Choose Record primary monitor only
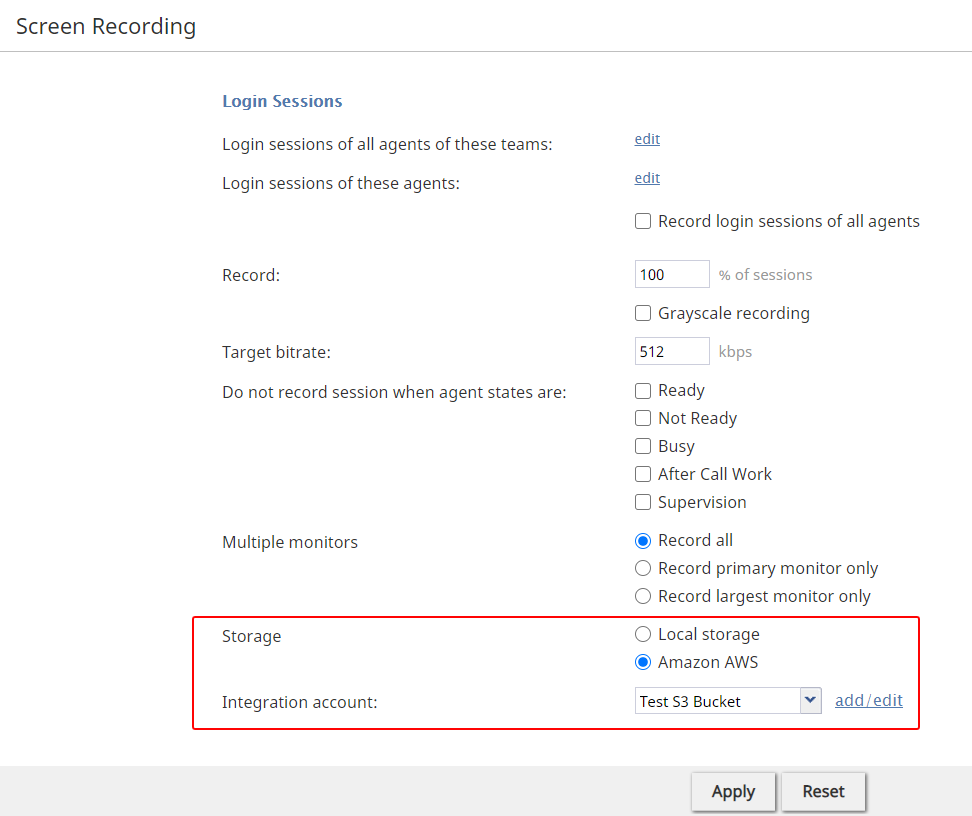972x816 pixels. 643,569
